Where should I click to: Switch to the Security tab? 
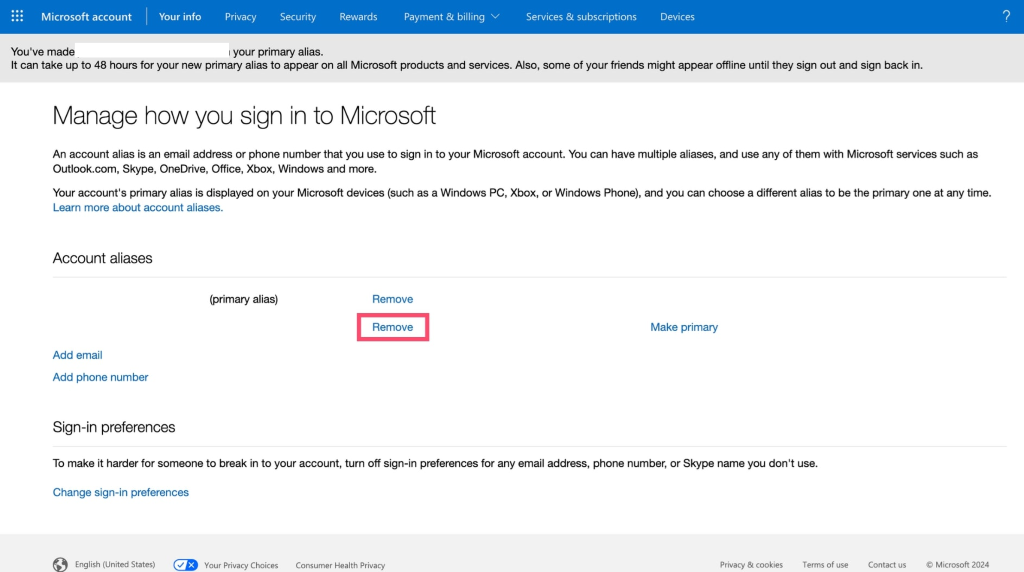click(298, 16)
